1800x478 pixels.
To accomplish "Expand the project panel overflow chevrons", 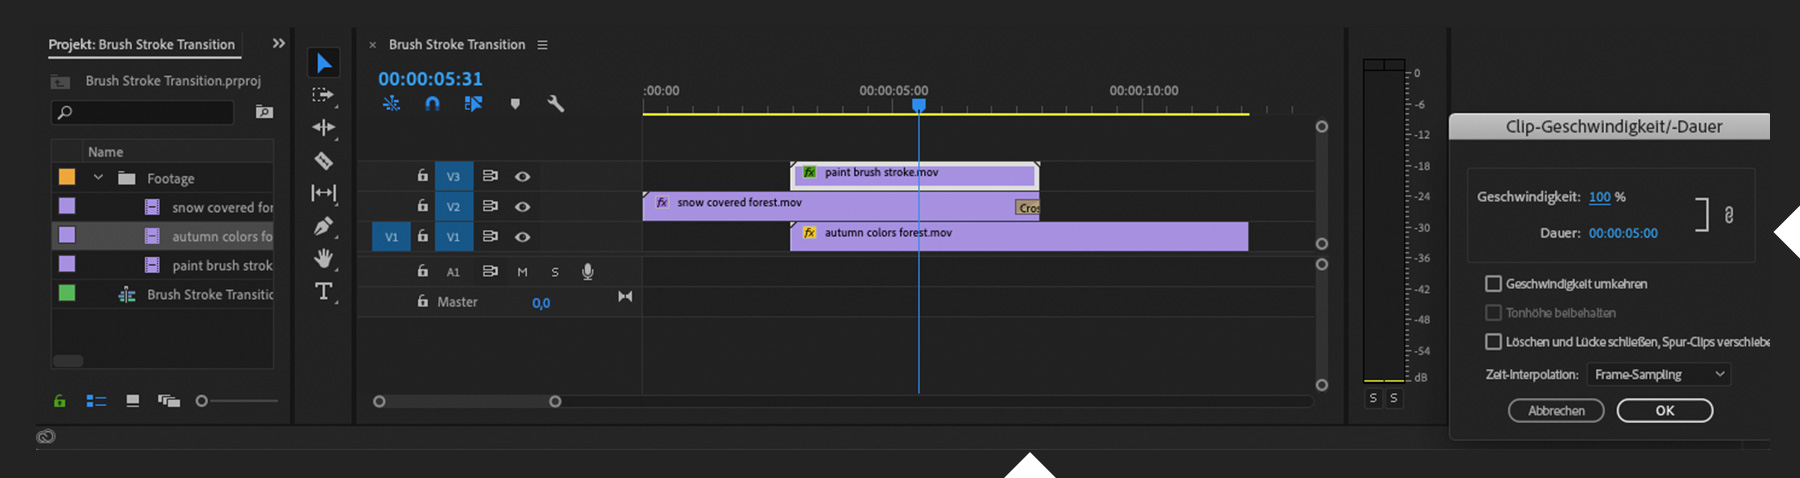I will (278, 44).
